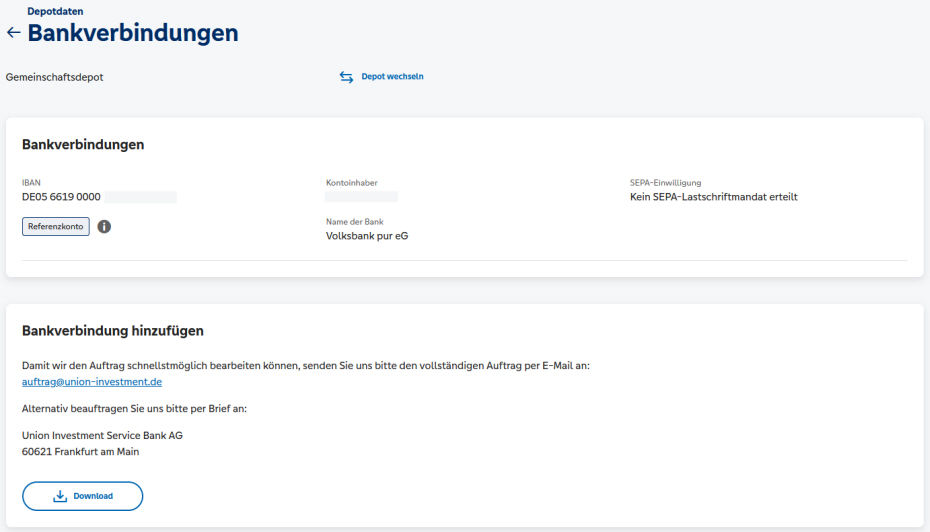The height and width of the screenshot is (532, 930).
Task: Click the Depot wechseln link
Action: (392, 77)
